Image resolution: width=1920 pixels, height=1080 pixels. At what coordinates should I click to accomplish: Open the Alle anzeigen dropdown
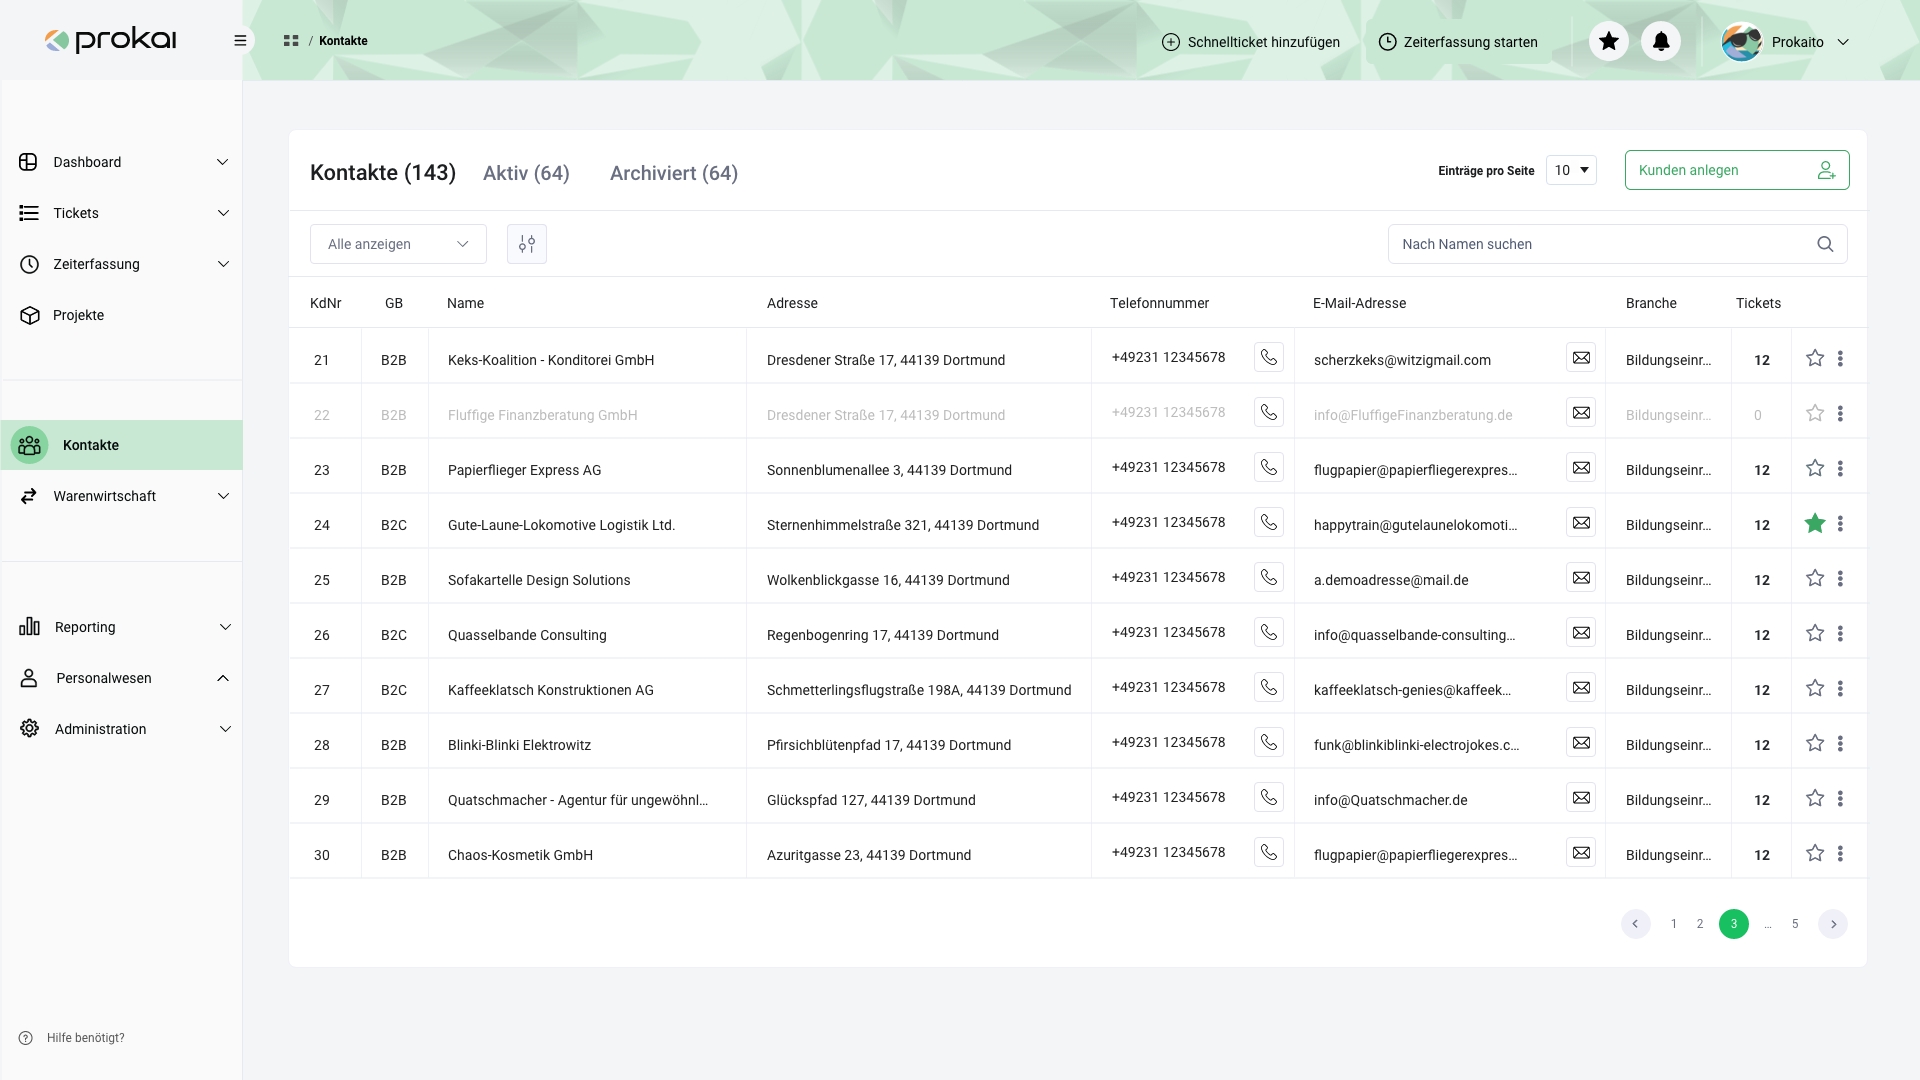point(398,244)
